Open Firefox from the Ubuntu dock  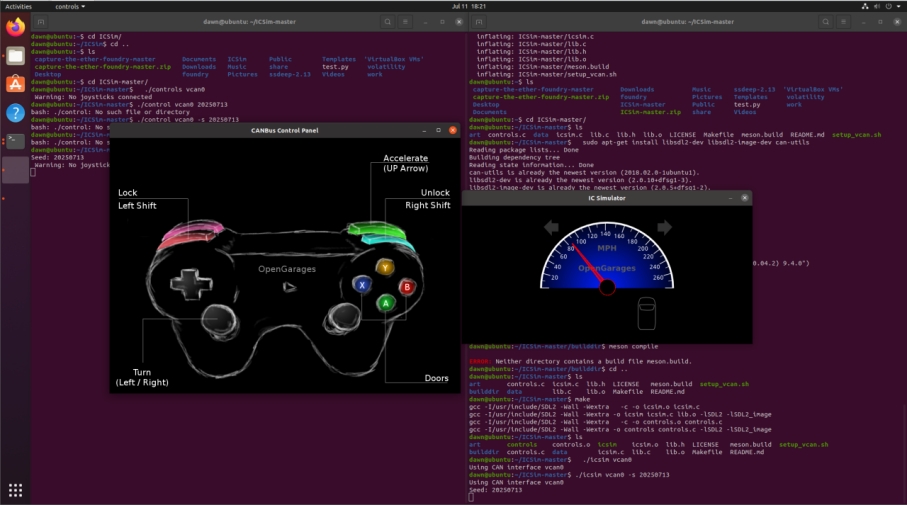[15, 27]
